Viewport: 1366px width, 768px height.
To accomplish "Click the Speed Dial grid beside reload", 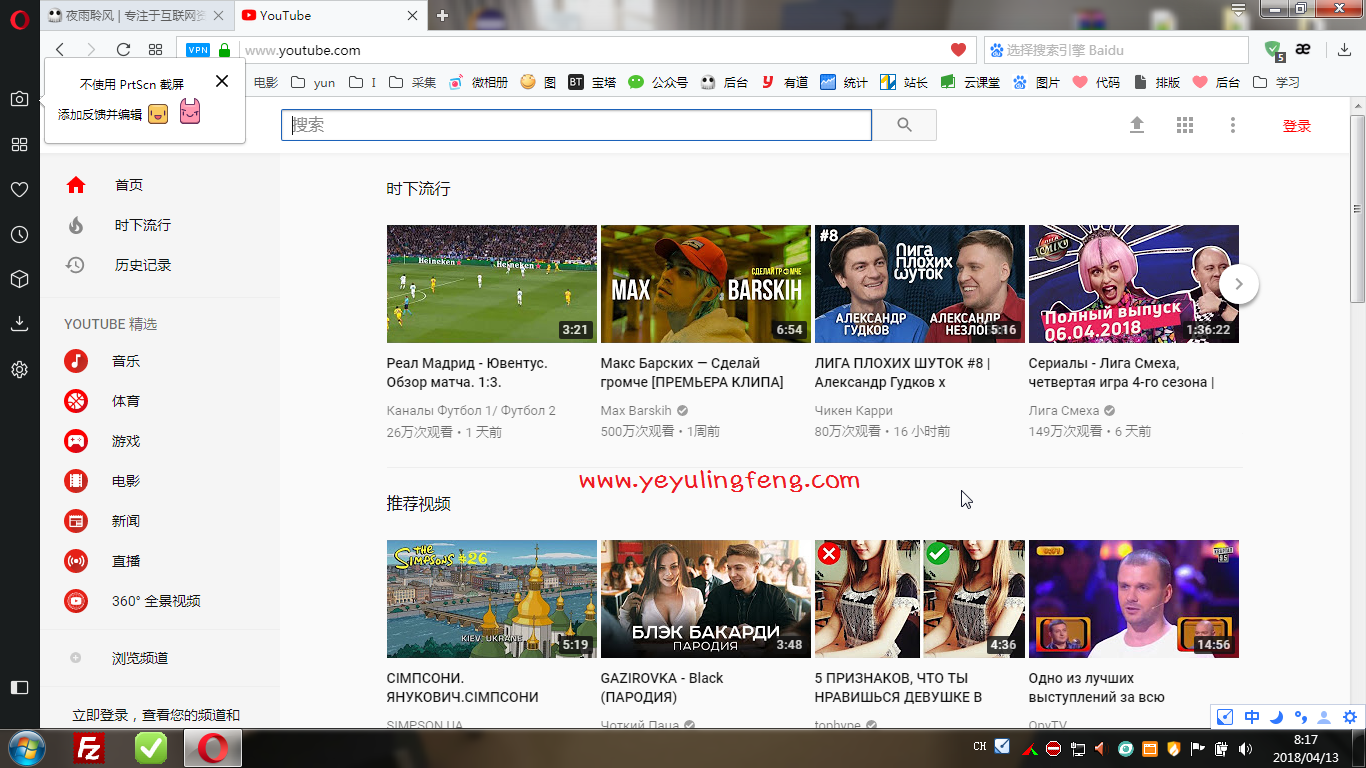I will pyautogui.click(x=155, y=50).
